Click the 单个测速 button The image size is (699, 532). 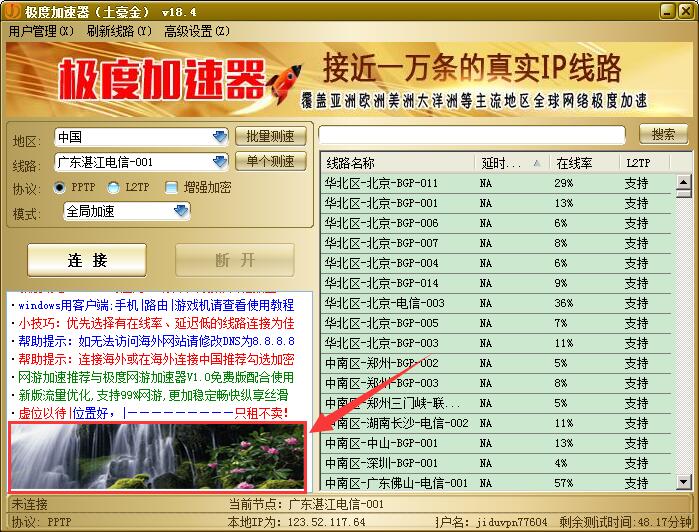point(271,161)
